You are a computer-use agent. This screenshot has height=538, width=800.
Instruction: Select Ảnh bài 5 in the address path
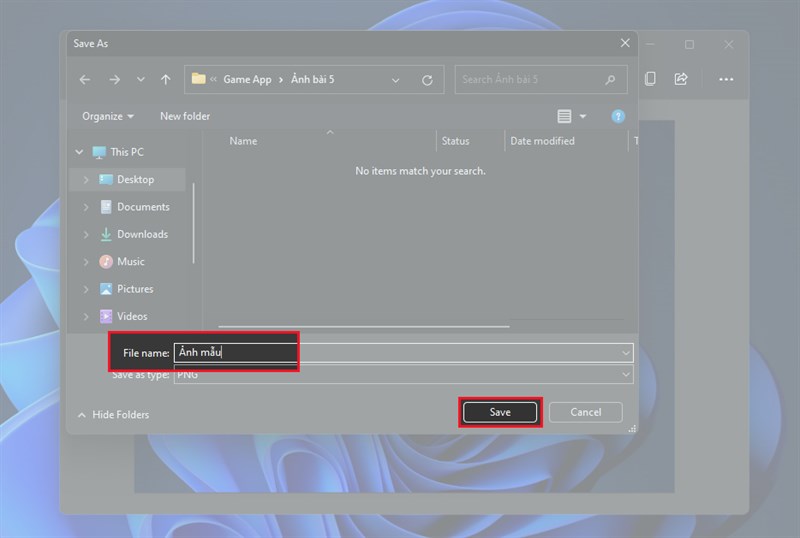(313, 80)
